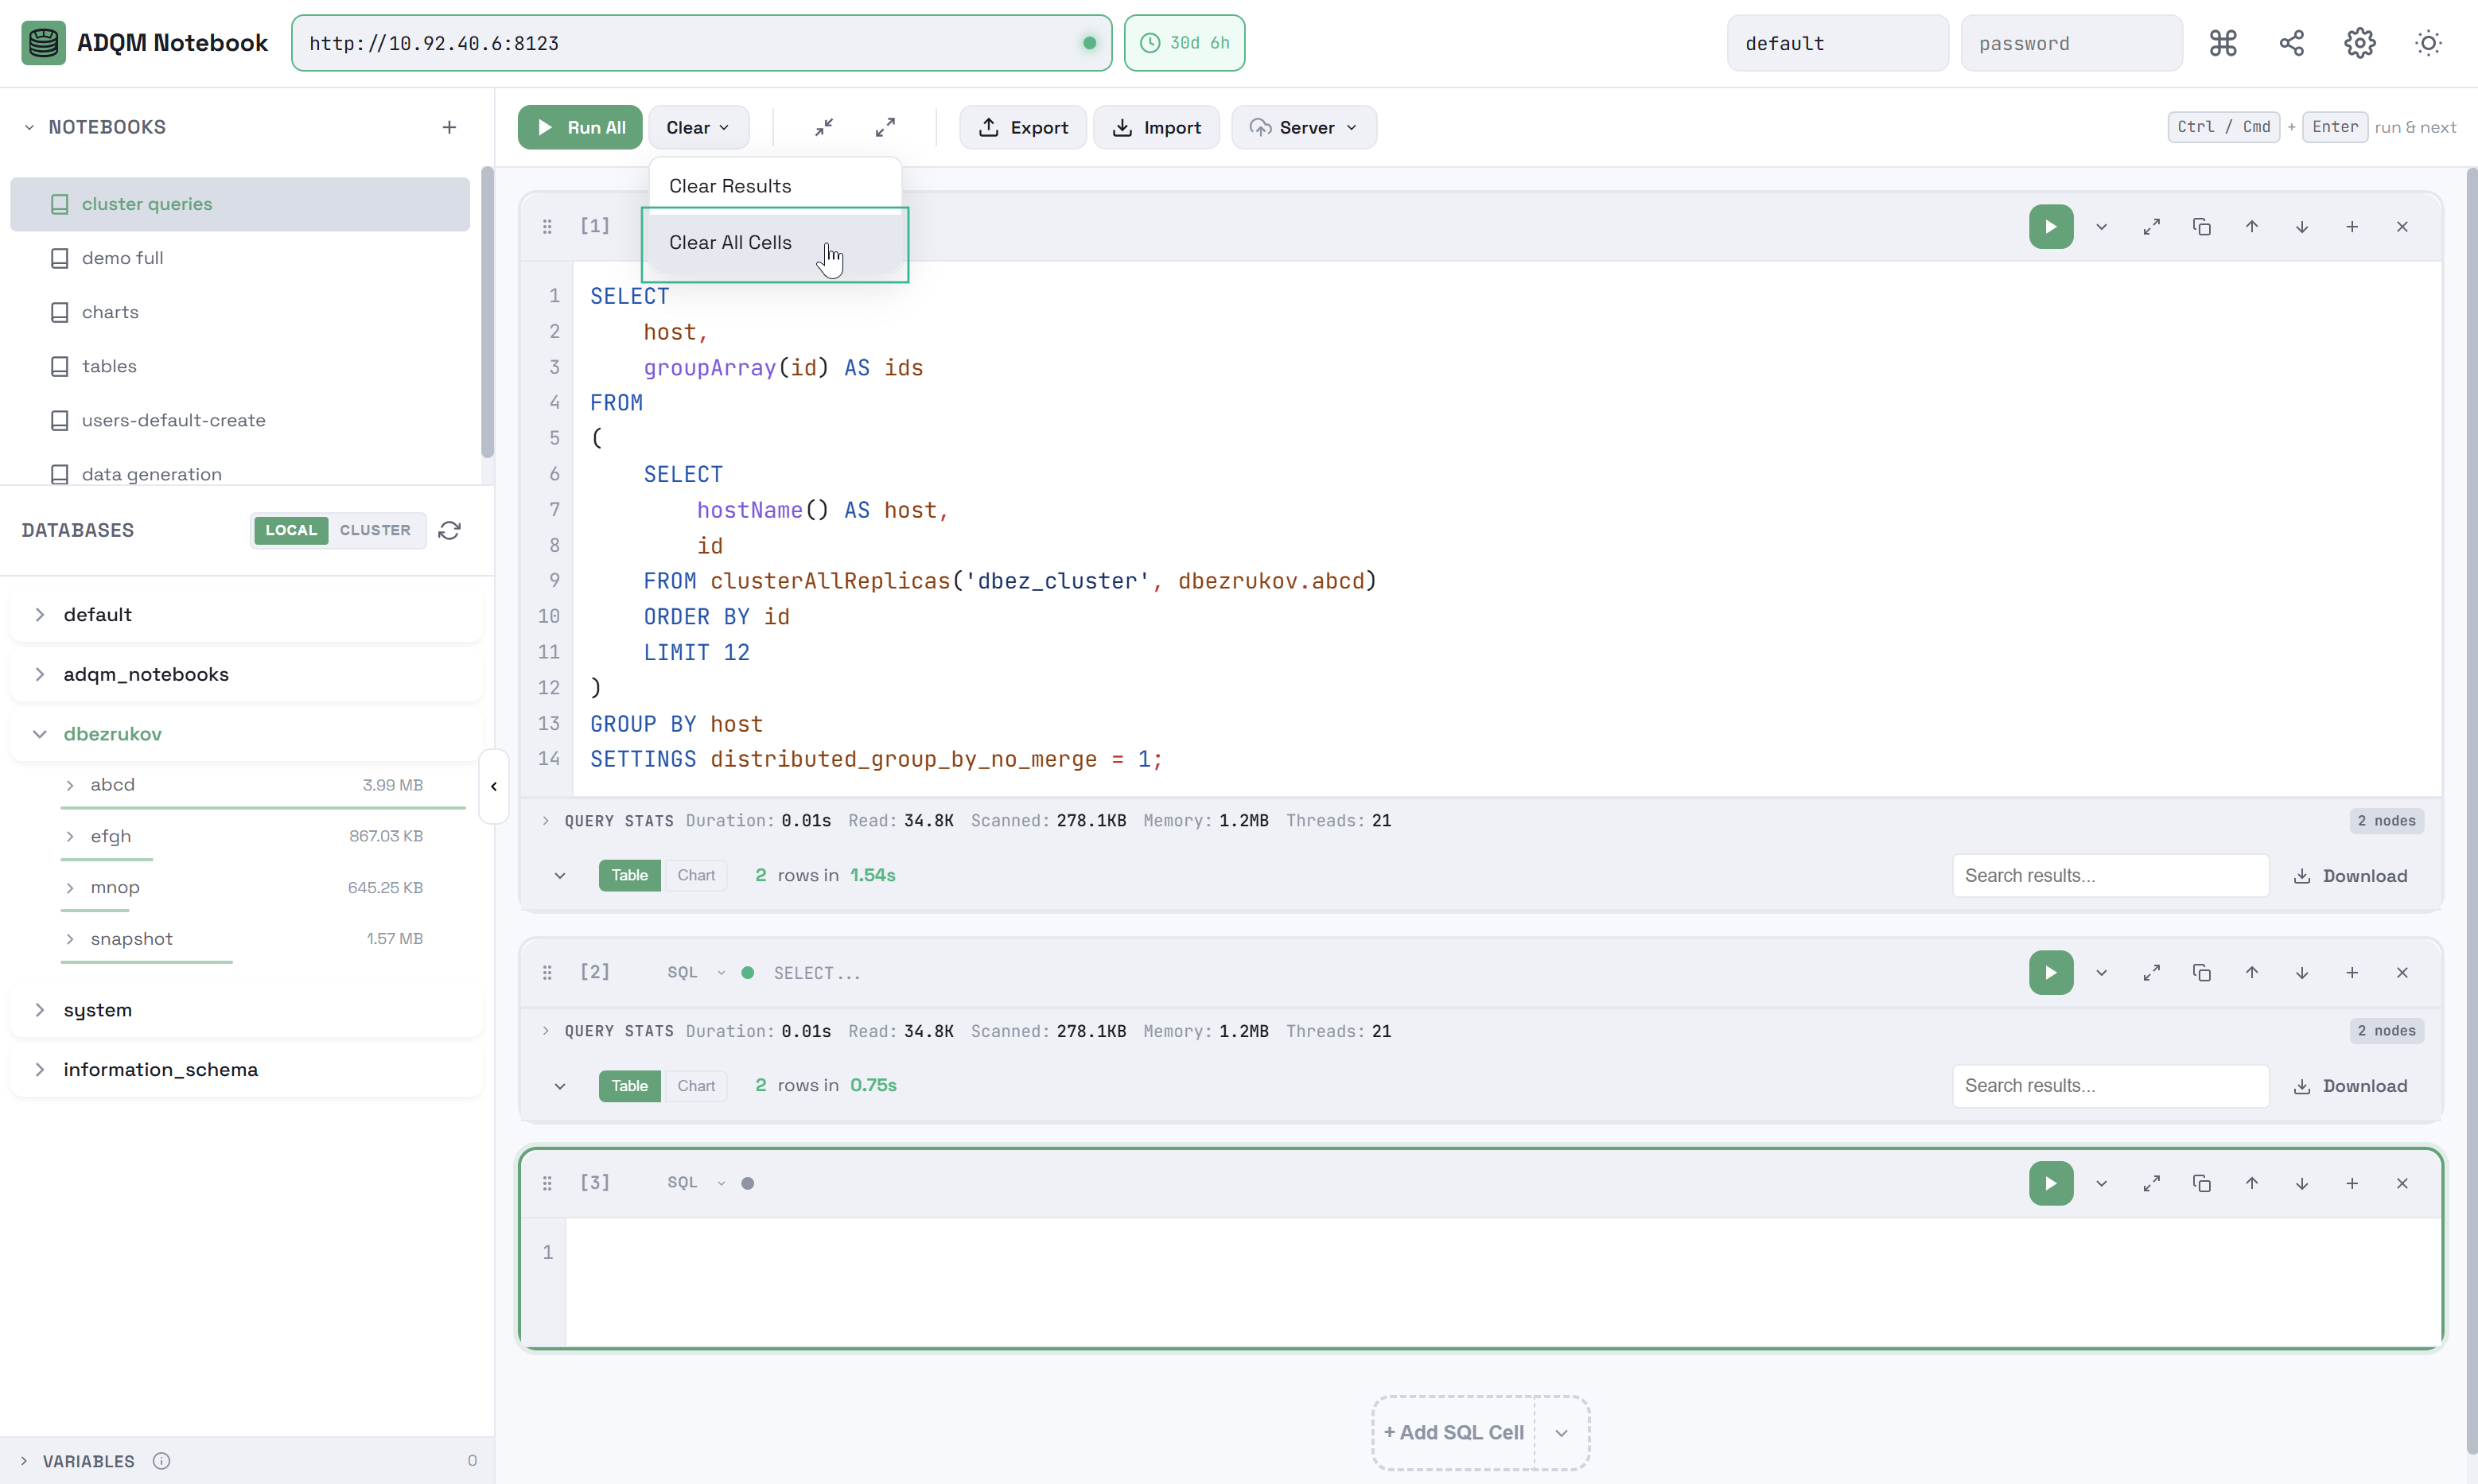
Task: Switch databases view to CLUSTER
Action: click(375, 530)
